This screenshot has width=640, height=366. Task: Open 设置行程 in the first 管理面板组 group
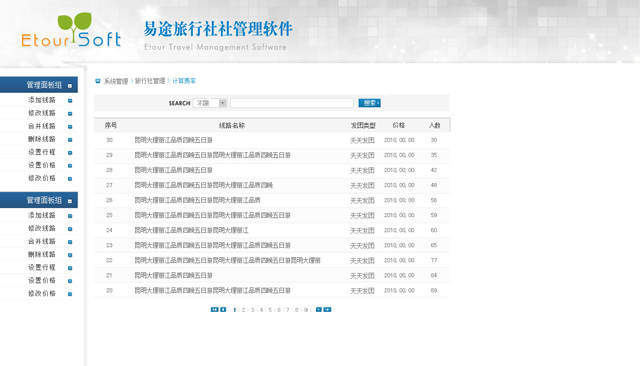42,152
